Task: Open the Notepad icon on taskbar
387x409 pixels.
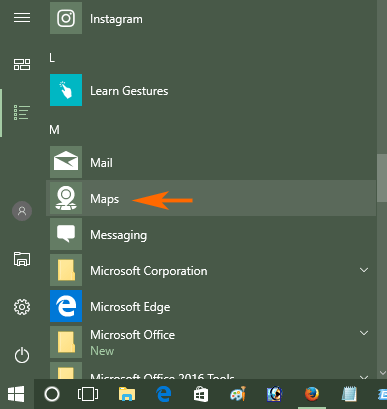Action: 349,394
